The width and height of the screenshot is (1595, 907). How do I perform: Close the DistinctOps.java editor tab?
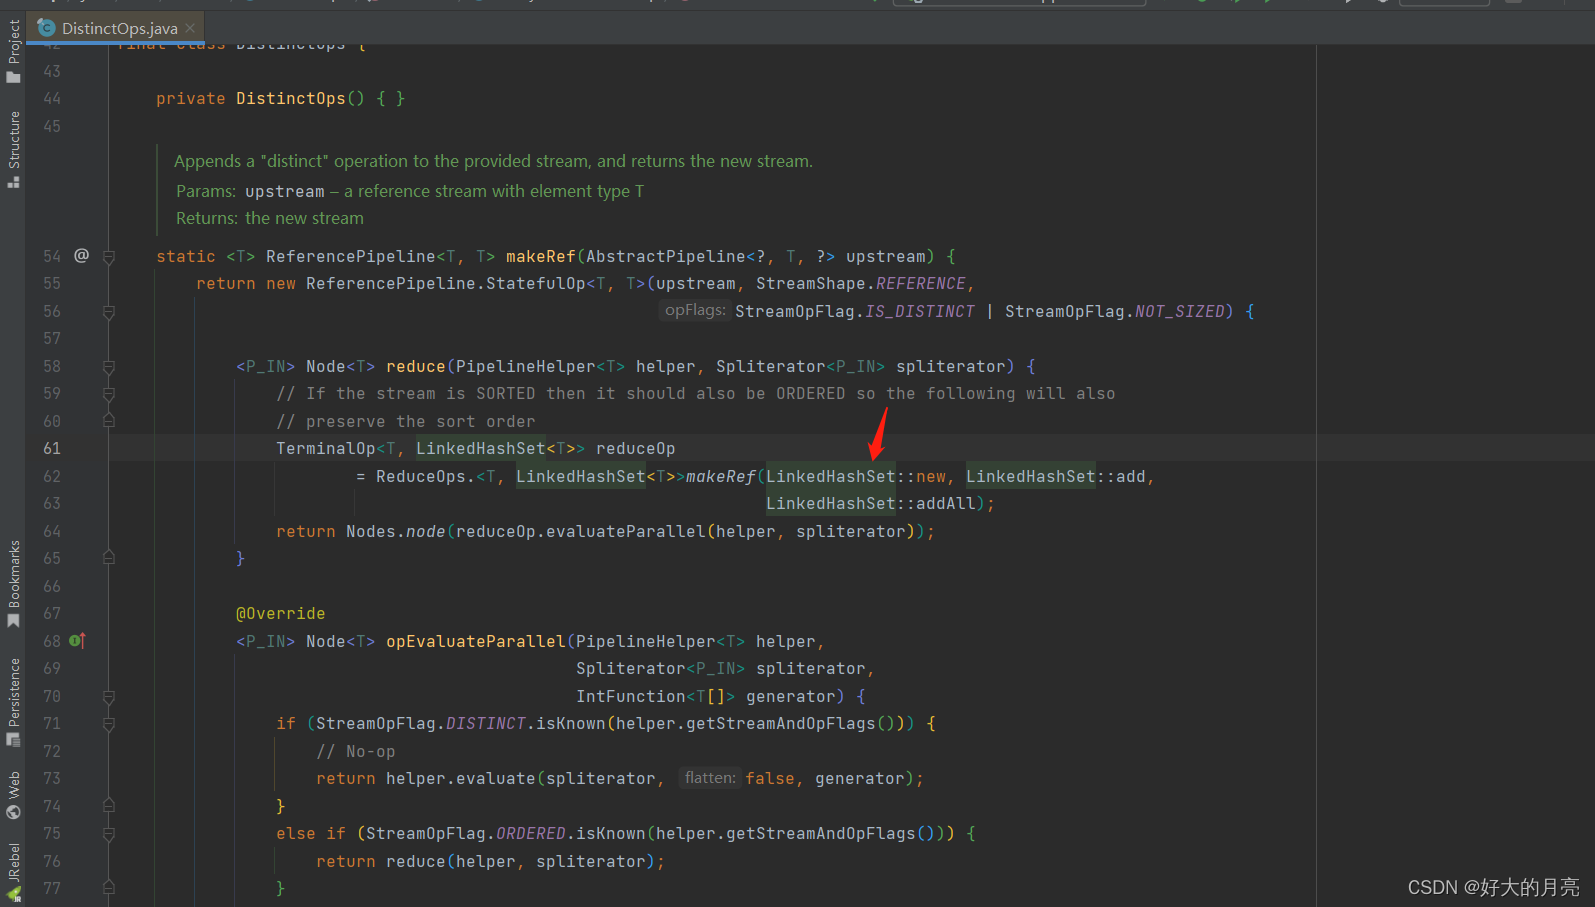tap(190, 28)
